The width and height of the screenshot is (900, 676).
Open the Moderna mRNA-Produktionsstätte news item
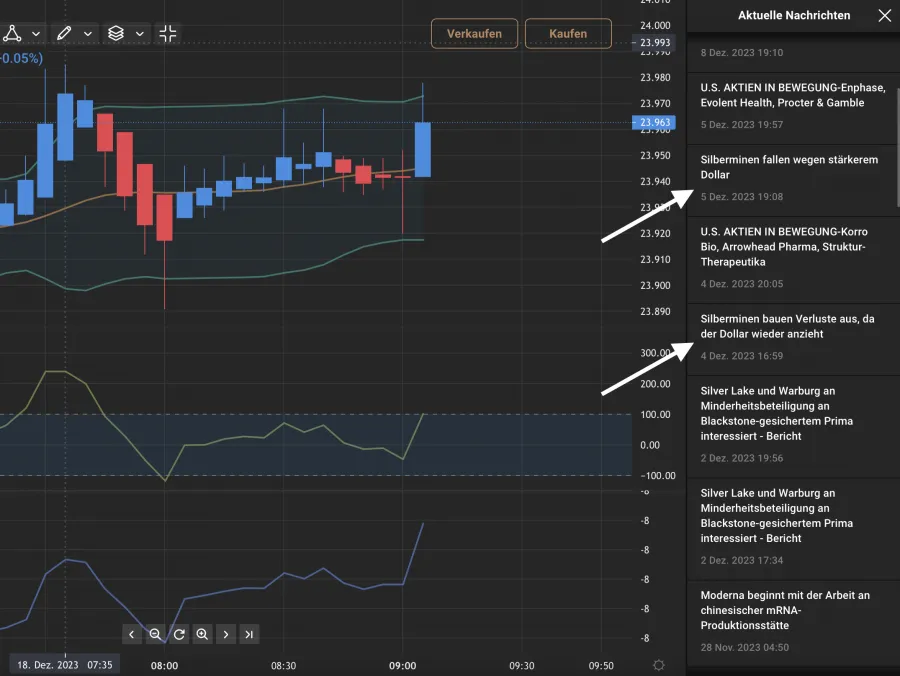pos(784,610)
